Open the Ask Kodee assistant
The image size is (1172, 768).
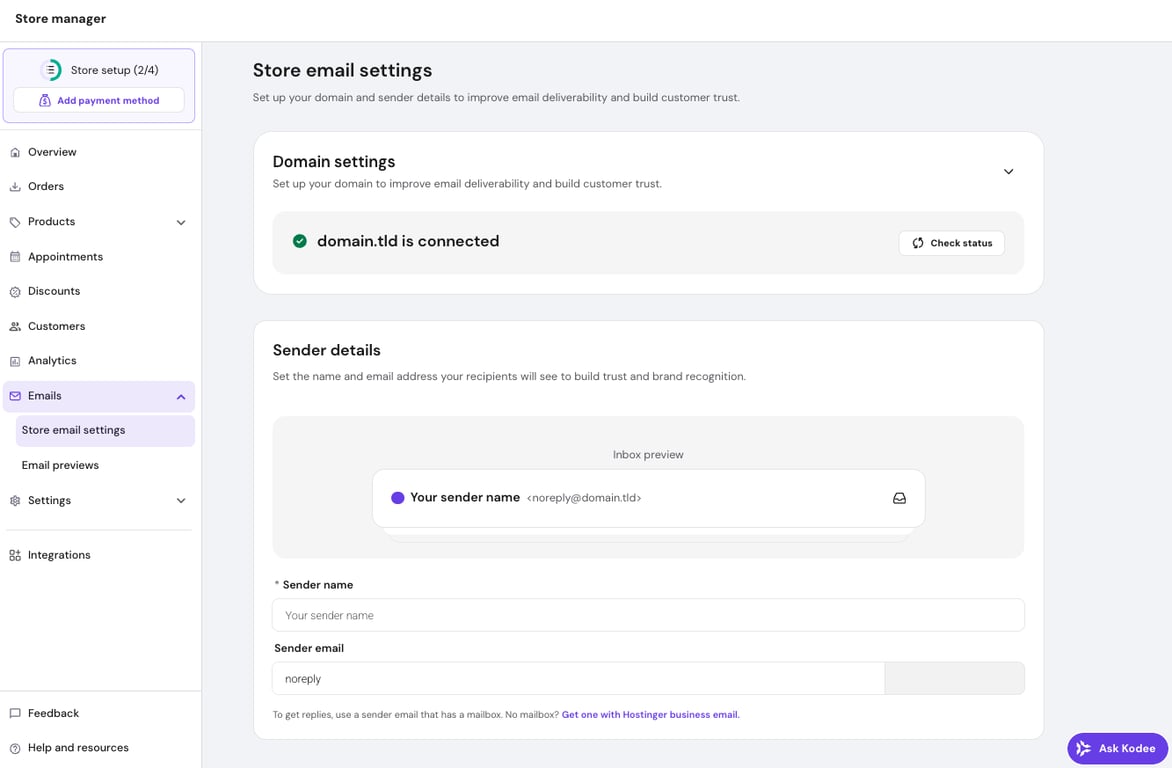1117,749
